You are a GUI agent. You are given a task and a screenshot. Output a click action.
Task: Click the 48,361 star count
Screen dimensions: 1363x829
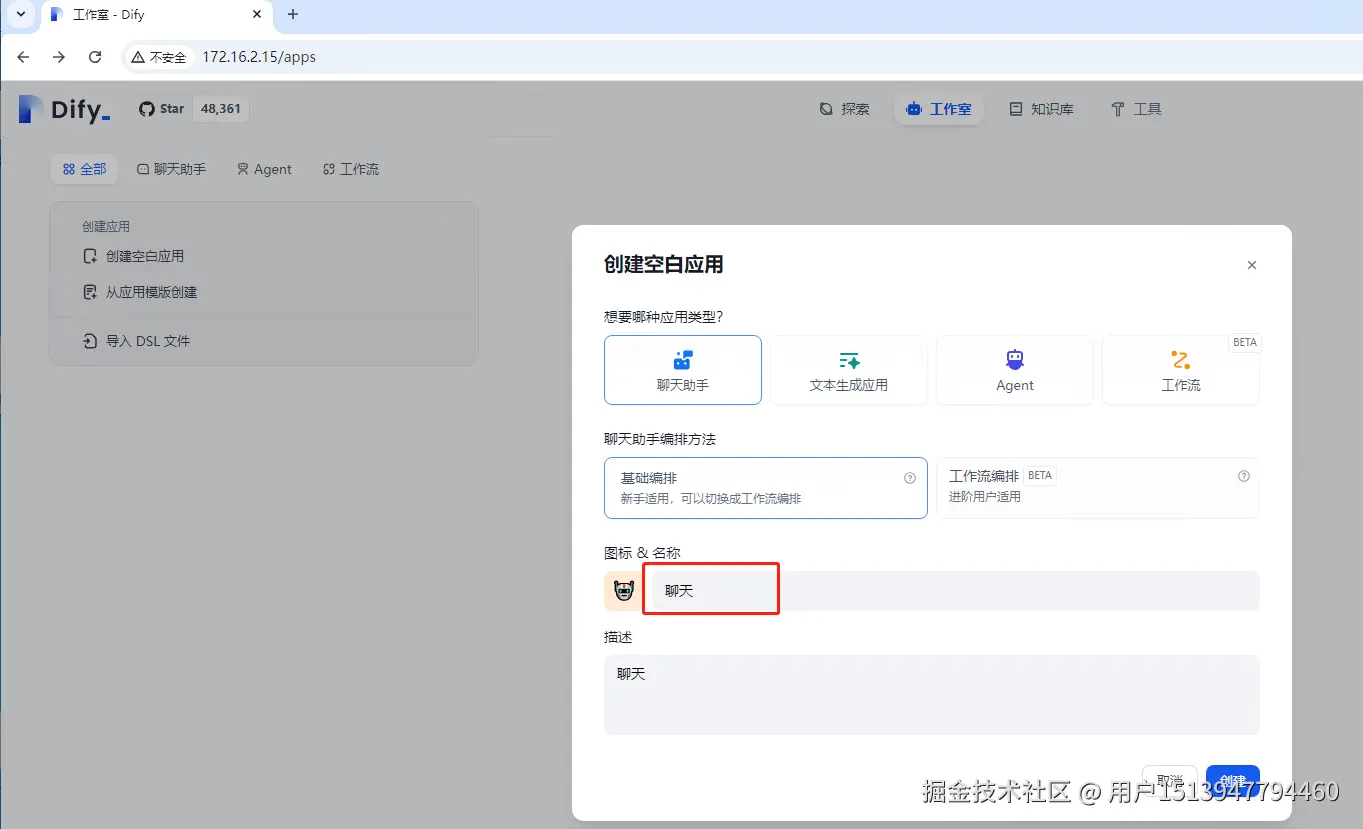click(221, 109)
